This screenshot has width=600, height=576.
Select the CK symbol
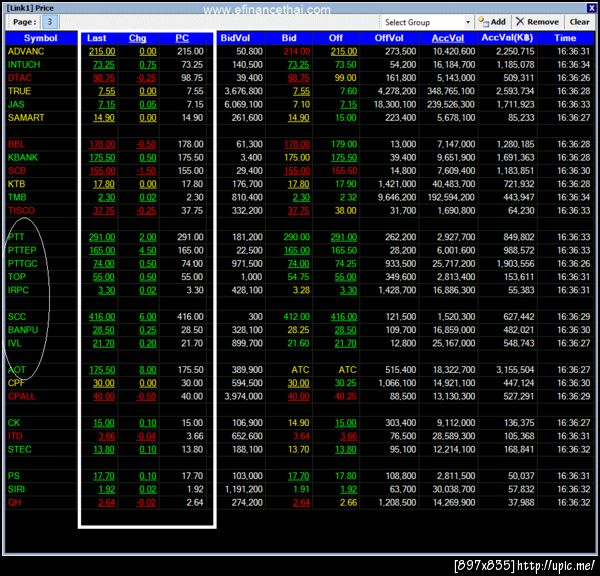pyautogui.click(x=14, y=423)
